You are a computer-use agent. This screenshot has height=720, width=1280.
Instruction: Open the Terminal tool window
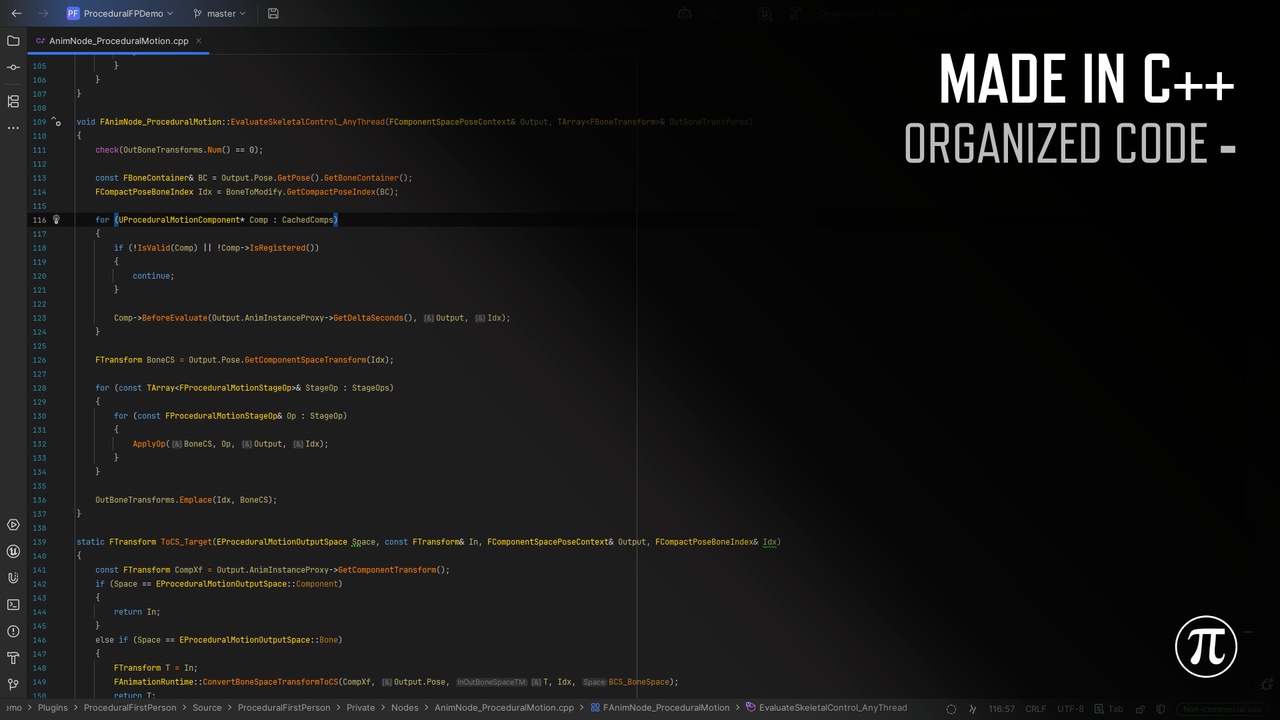point(13,604)
